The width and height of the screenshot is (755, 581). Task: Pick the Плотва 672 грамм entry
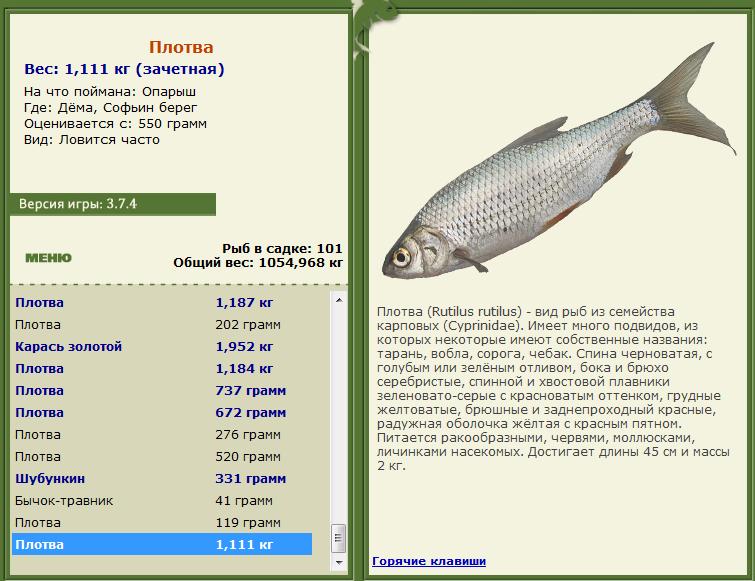[x=162, y=413]
